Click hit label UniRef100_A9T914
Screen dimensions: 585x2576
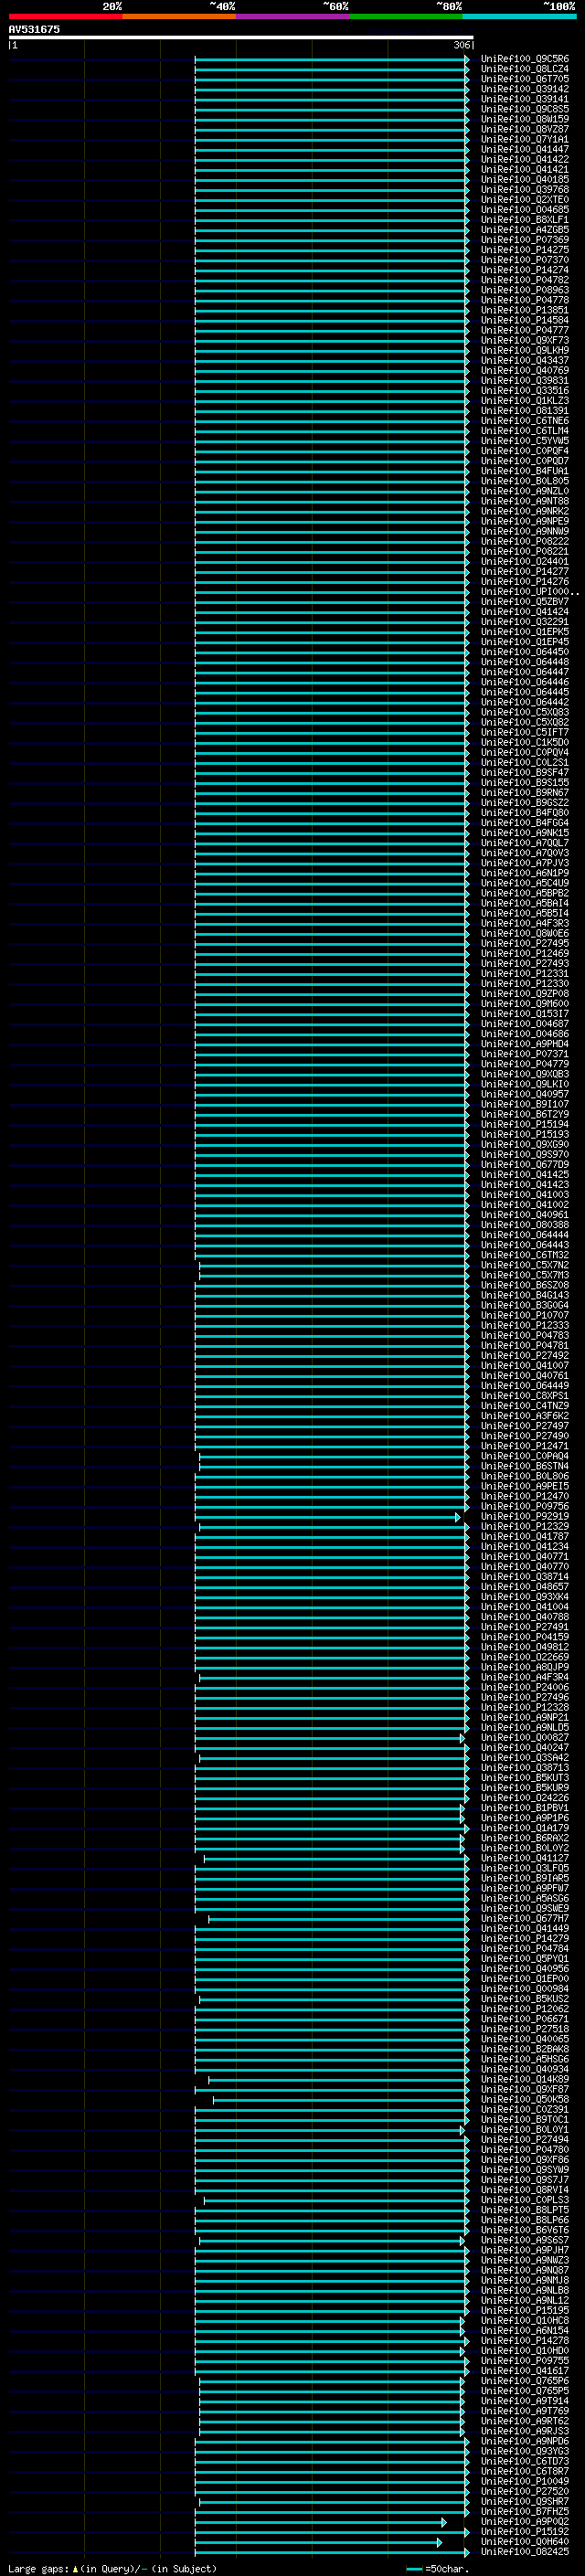[x=525, y=2401]
